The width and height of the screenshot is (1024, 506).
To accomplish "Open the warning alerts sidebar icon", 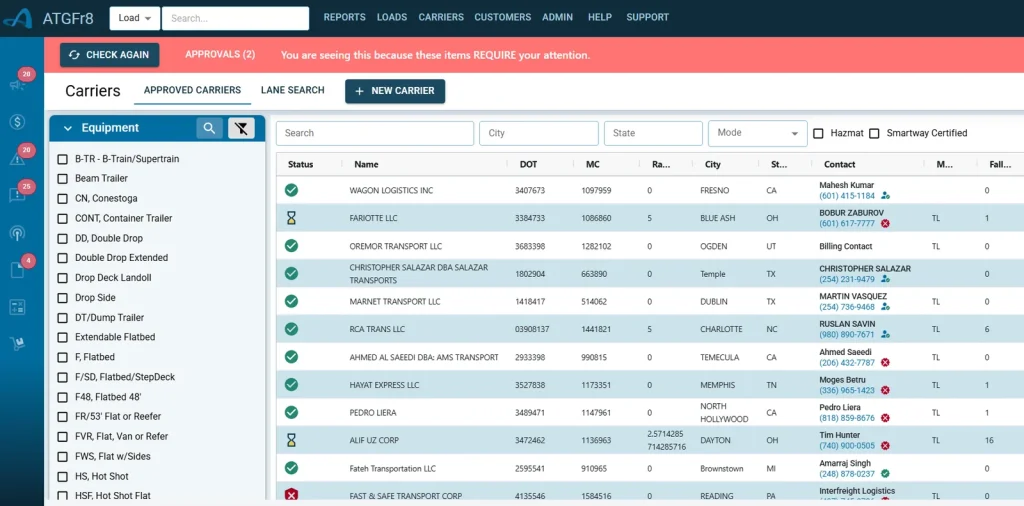I will click(x=17, y=159).
